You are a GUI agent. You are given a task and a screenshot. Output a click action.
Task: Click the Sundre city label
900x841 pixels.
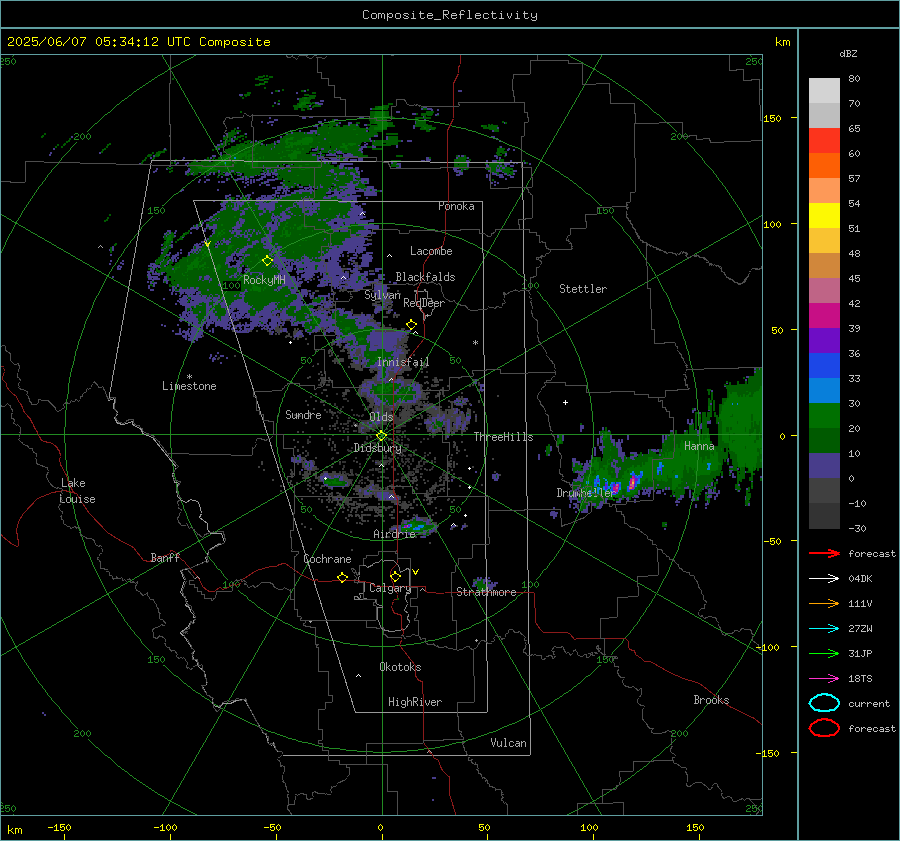pyautogui.click(x=303, y=414)
